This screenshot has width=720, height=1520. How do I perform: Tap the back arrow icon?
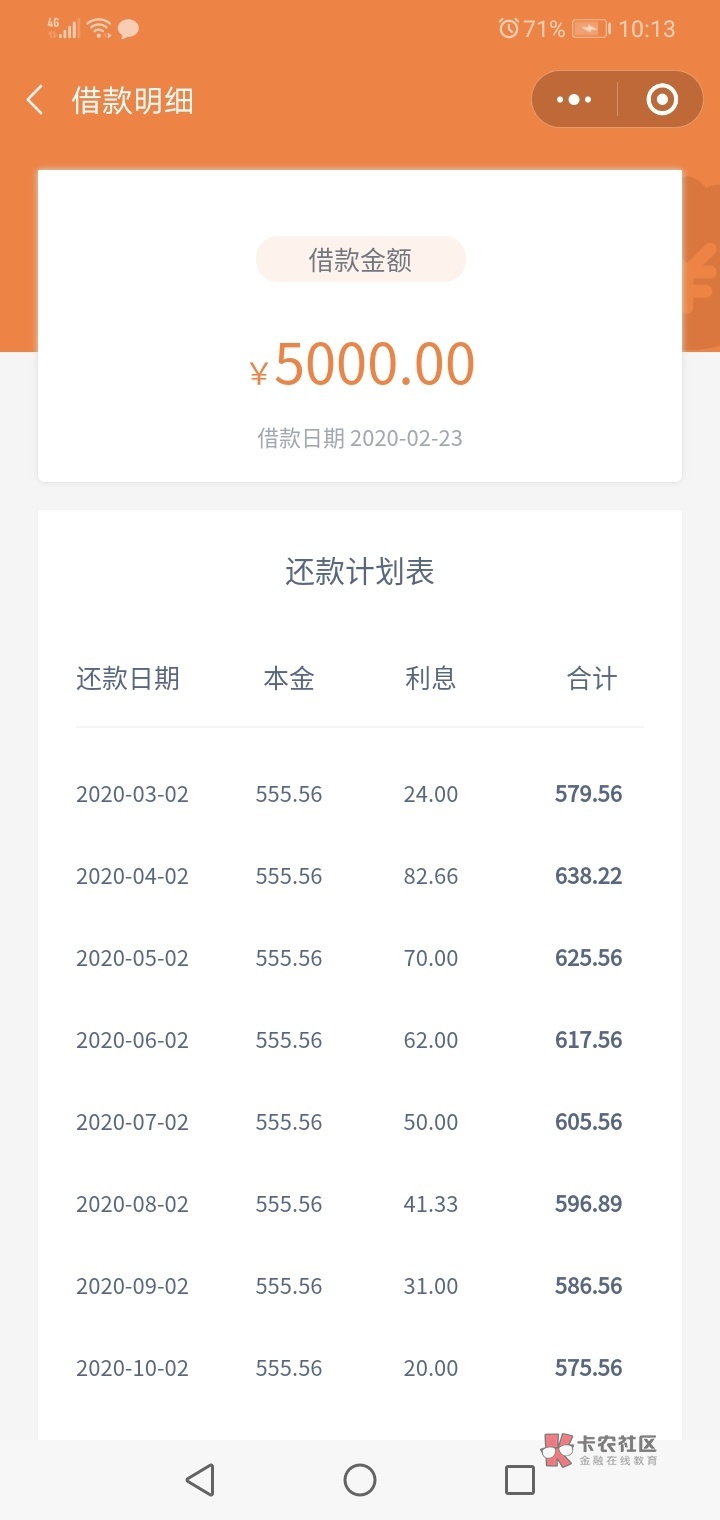(x=36, y=100)
